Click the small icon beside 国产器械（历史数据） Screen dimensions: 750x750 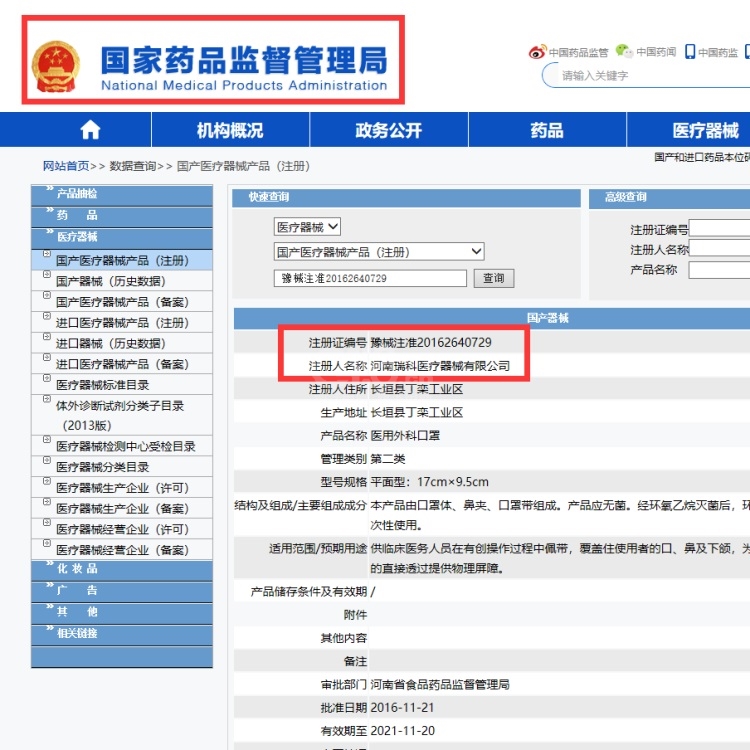point(46,280)
